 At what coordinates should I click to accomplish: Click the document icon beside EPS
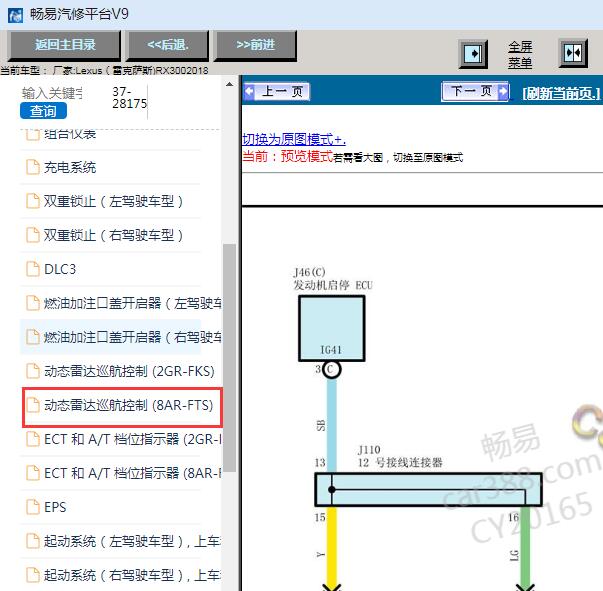coord(33,507)
